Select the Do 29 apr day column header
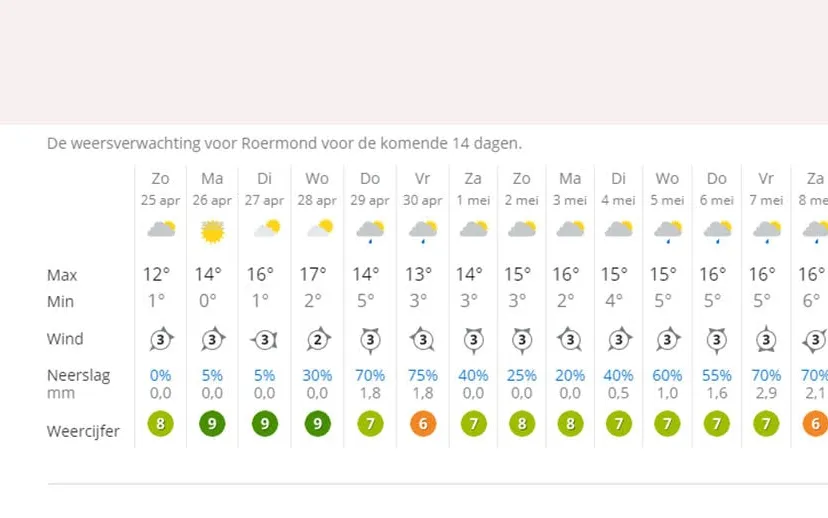The width and height of the screenshot is (828, 518). (370, 188)
